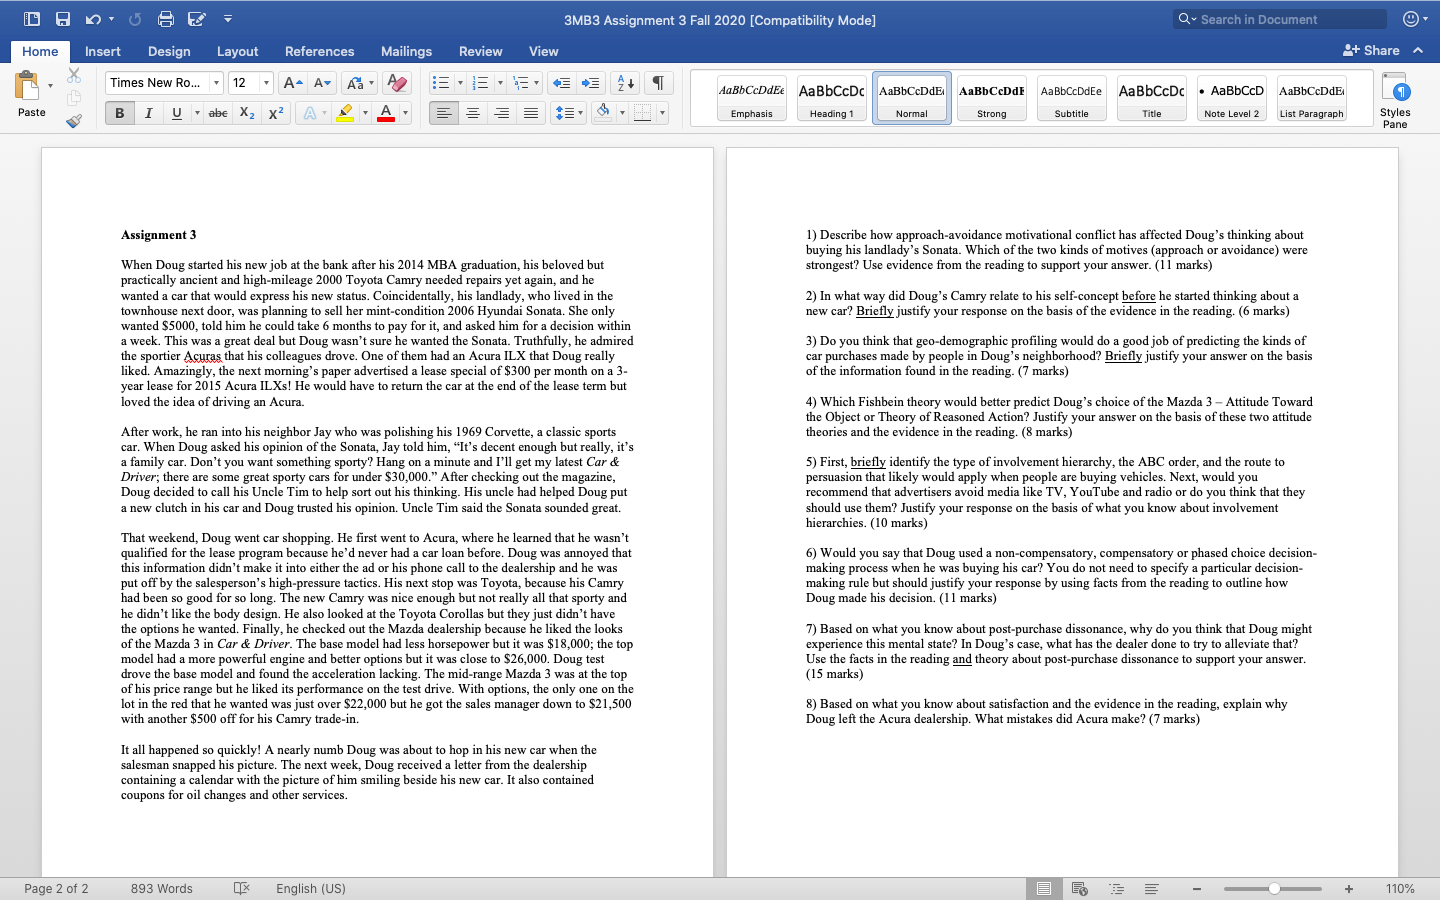
Task: Increase font size with the large A icon
Action: pos(292,83)
